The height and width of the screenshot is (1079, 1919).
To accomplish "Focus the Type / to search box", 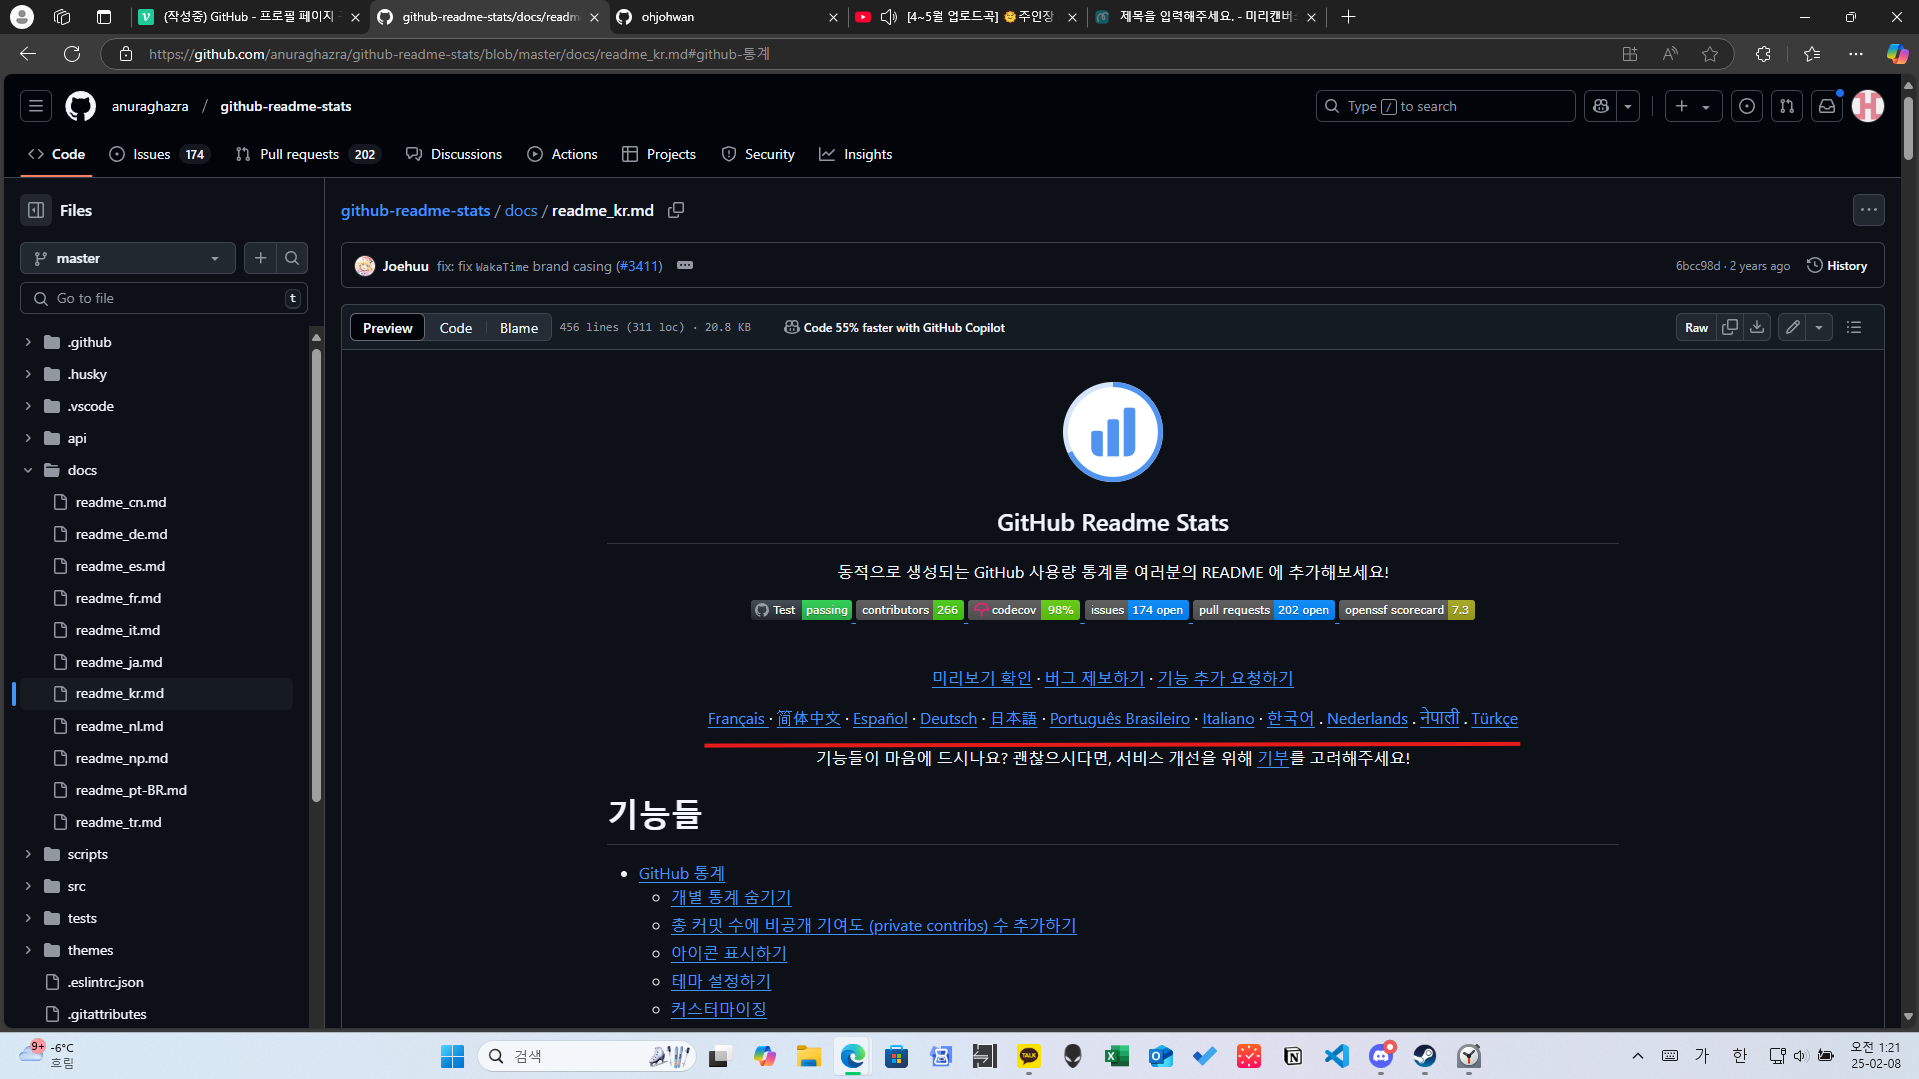I will [x=1445, y=106].
